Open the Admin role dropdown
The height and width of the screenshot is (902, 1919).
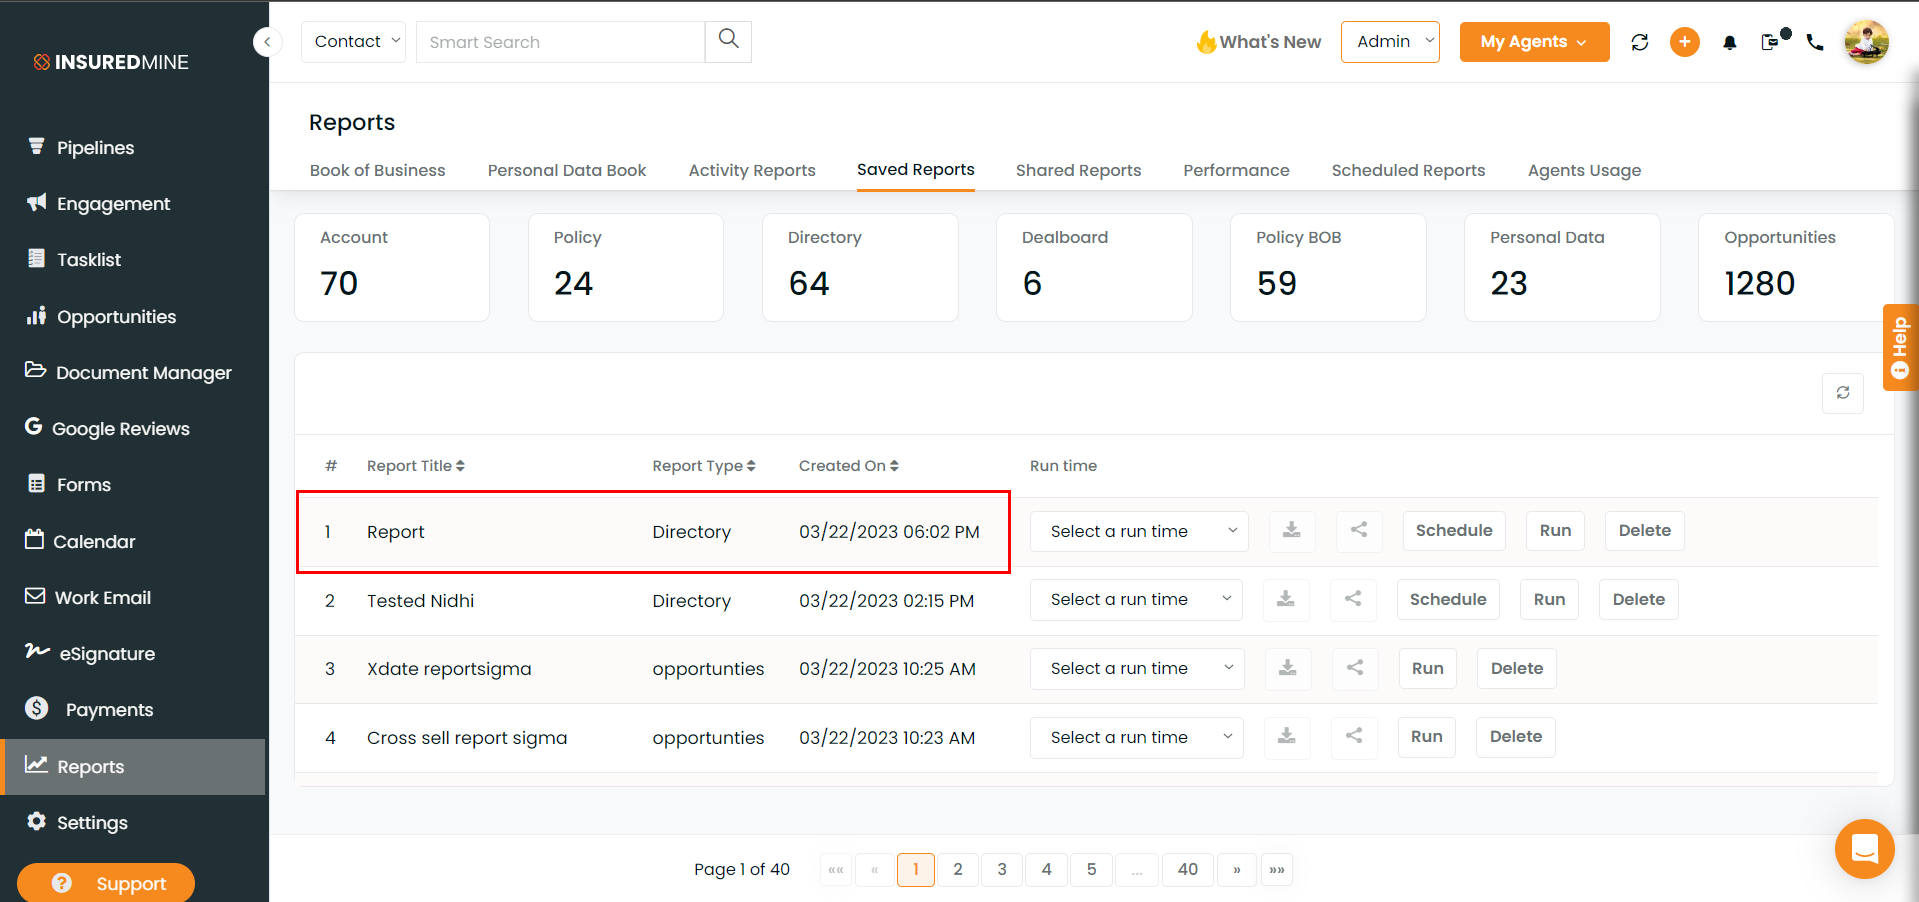(1390, 42)
